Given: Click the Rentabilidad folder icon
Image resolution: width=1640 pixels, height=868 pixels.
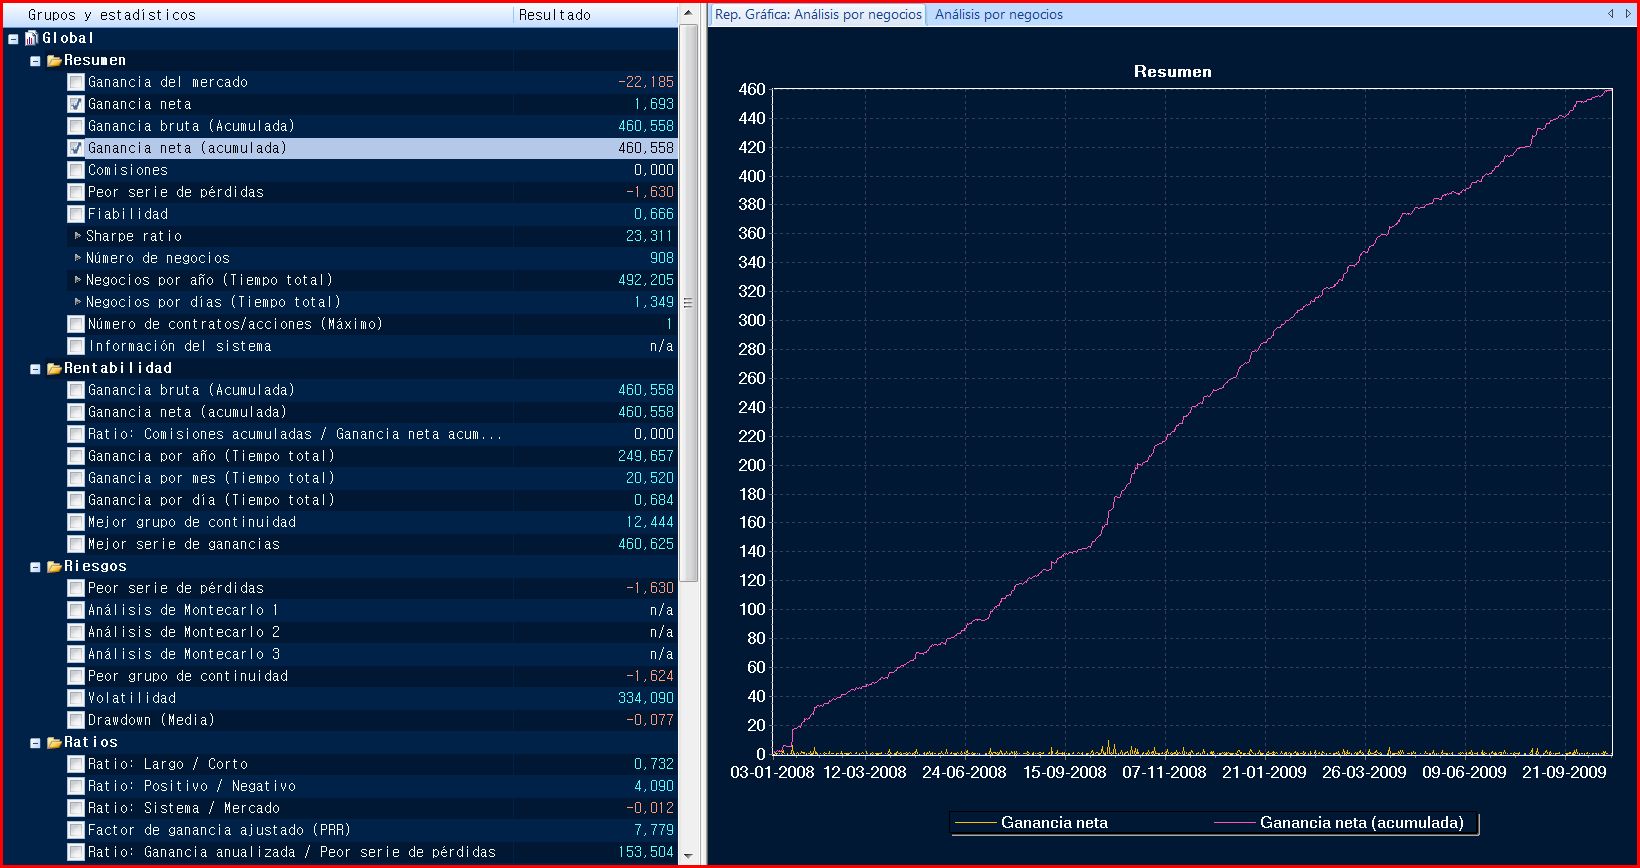Looking at the screenshot, I should click(54, 368).
